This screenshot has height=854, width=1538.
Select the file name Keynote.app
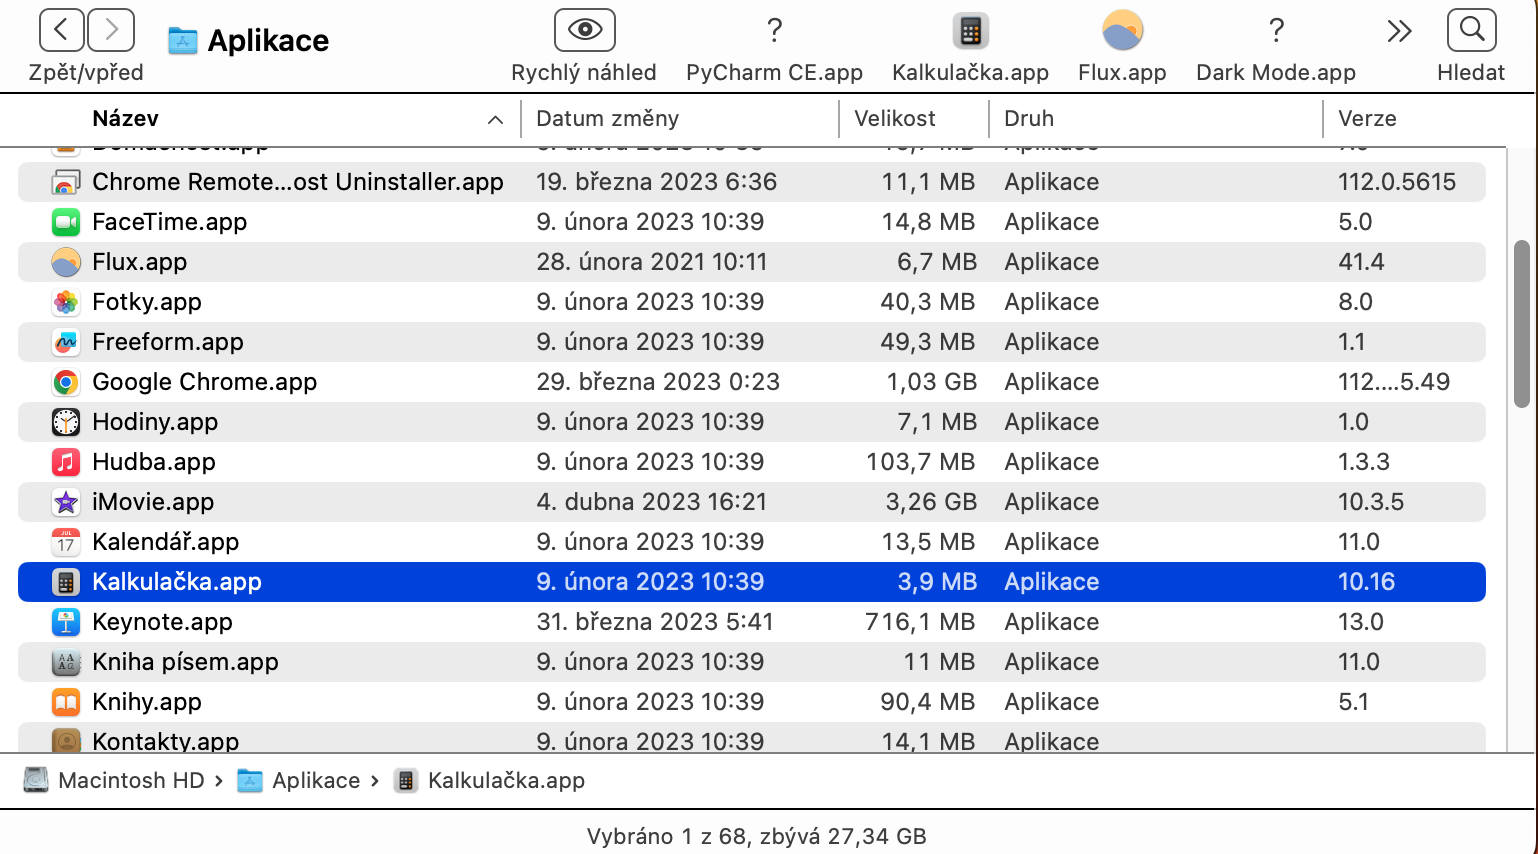[x=163, y=622]
